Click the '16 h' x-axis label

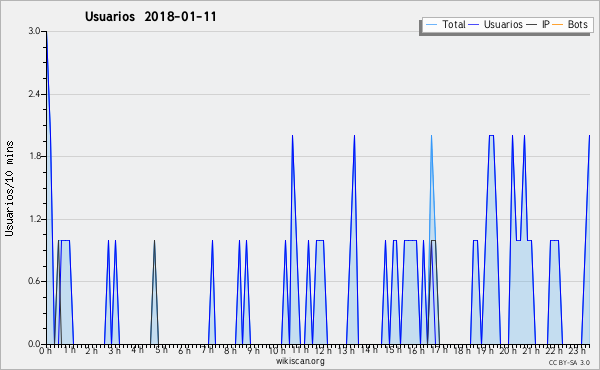point(416,351)
